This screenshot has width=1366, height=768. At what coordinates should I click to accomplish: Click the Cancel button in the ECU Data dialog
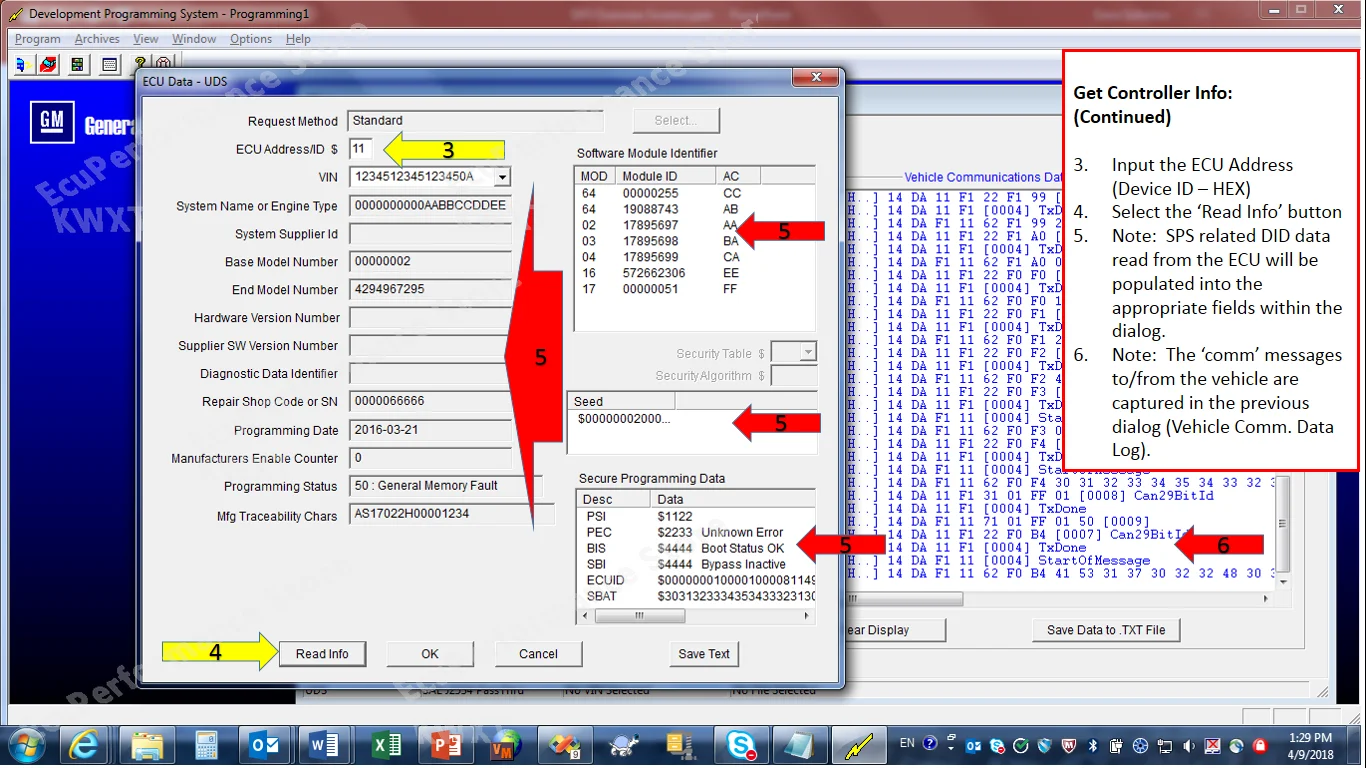coord(538,654)
